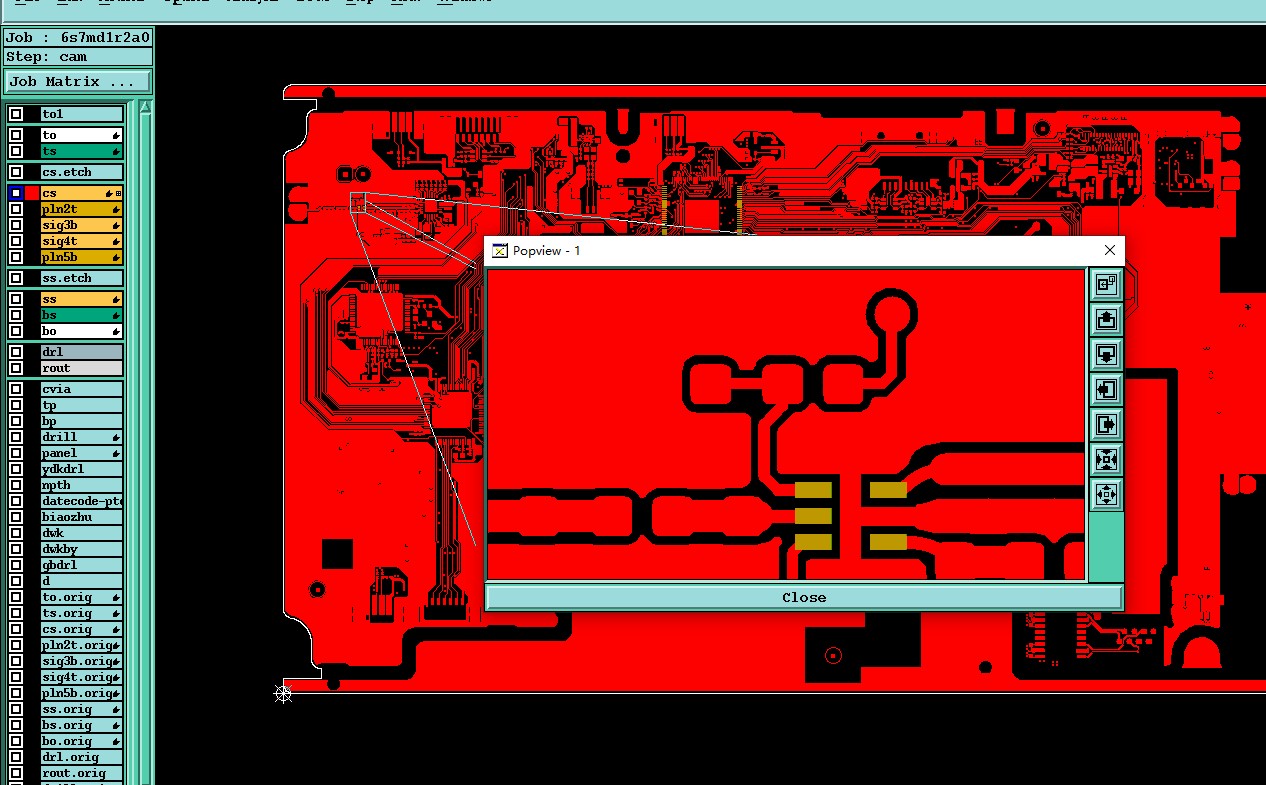
Task: Pan the popview right with arrow icon
Action: pyautogui.click(x=1105, y=424)
